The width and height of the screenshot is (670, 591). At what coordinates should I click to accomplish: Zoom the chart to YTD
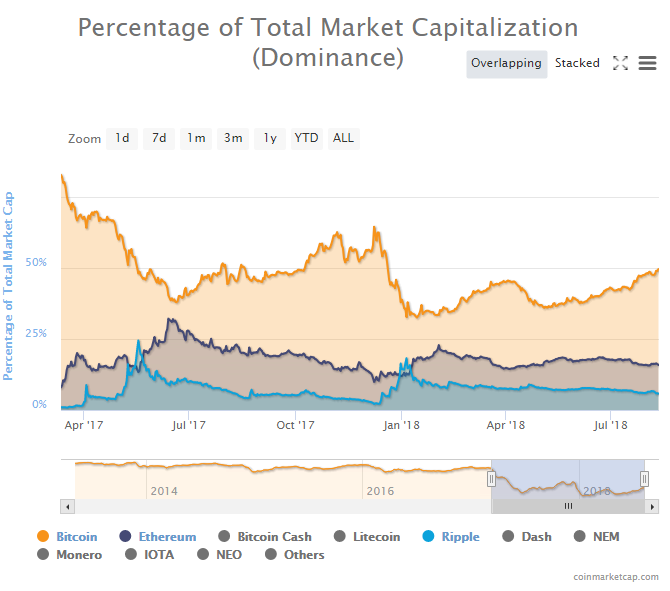pyautogui.click(x=306, y=138)
